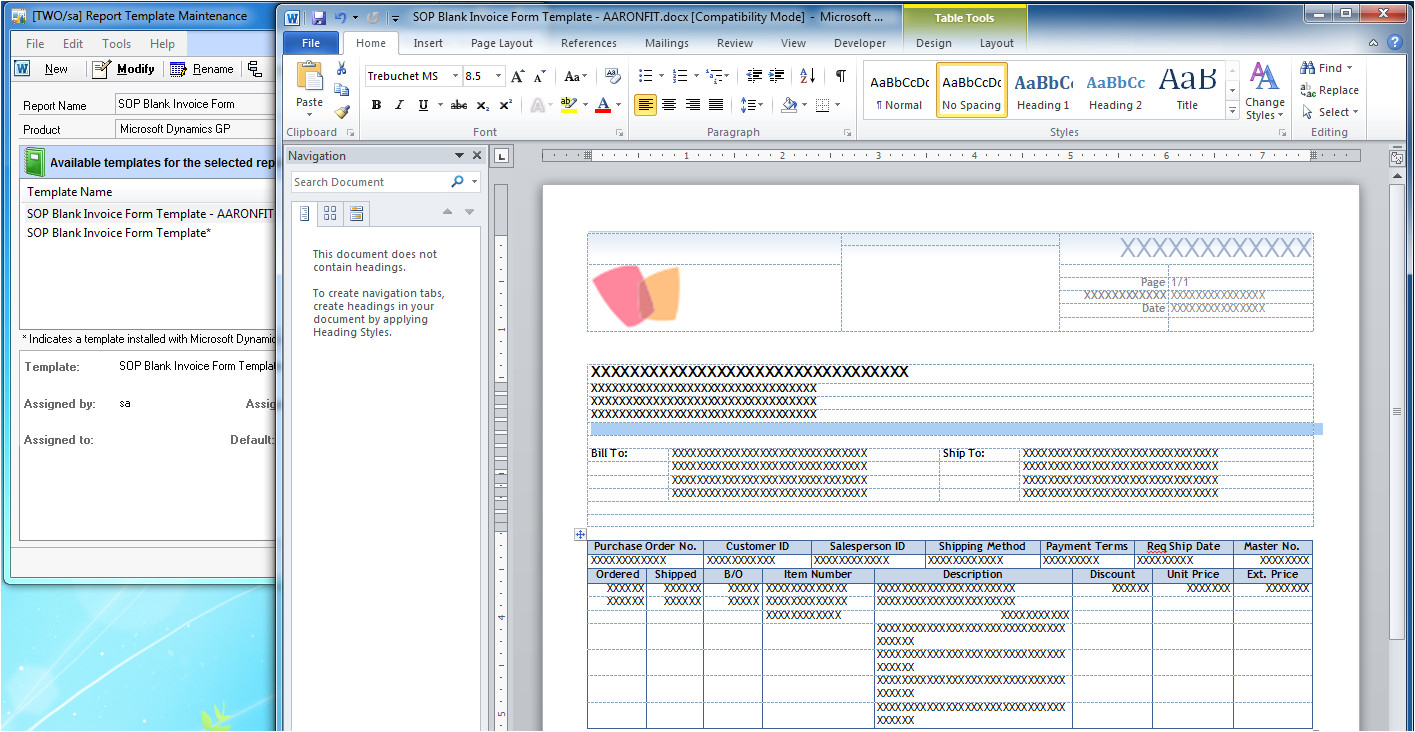Save the document from the Quick Access Toolbar

[319, 17]
